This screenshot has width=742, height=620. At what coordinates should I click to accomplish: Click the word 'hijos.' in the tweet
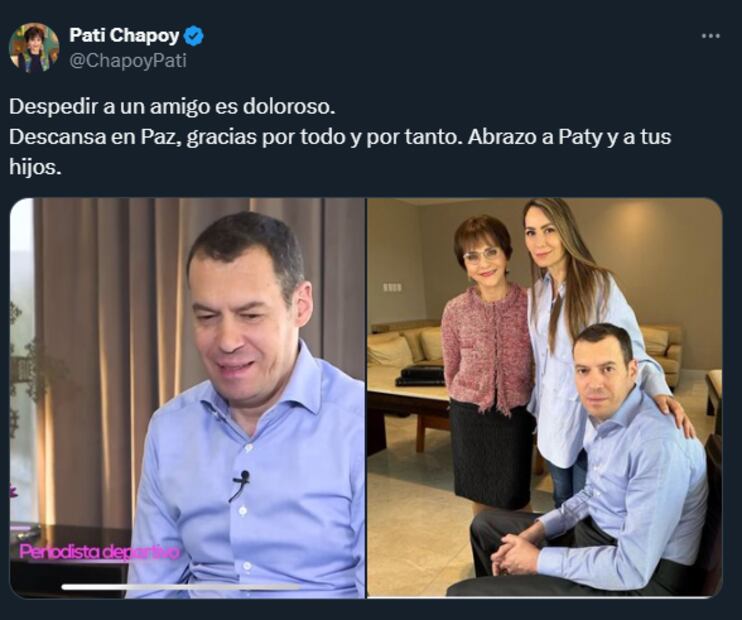click(35, 167)
